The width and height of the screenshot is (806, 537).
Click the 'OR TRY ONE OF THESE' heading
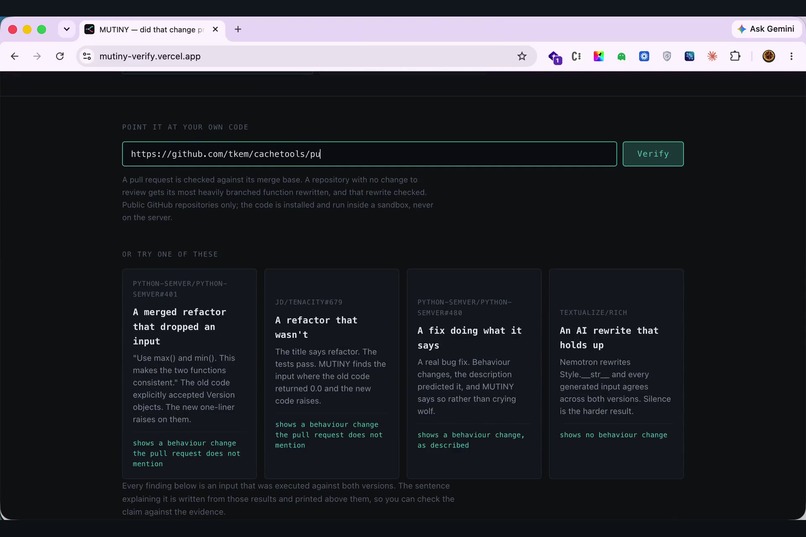pos(170,254)
